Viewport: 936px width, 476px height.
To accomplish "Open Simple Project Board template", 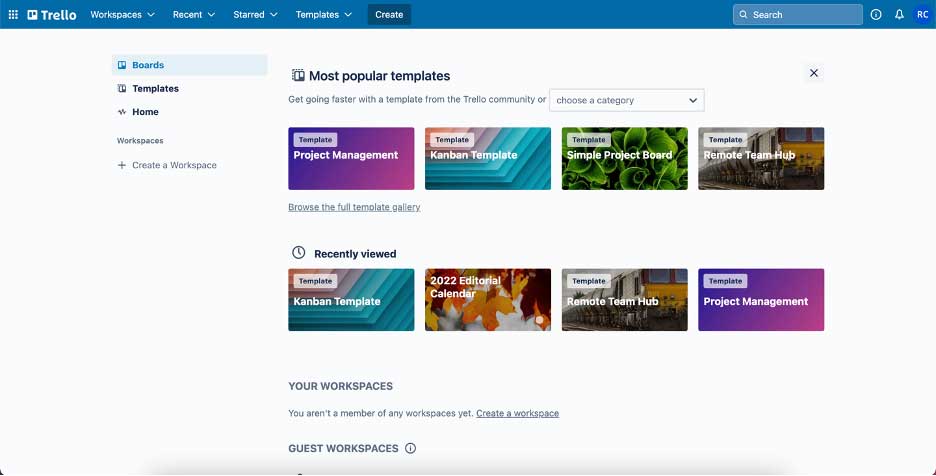I will (624, 158).
